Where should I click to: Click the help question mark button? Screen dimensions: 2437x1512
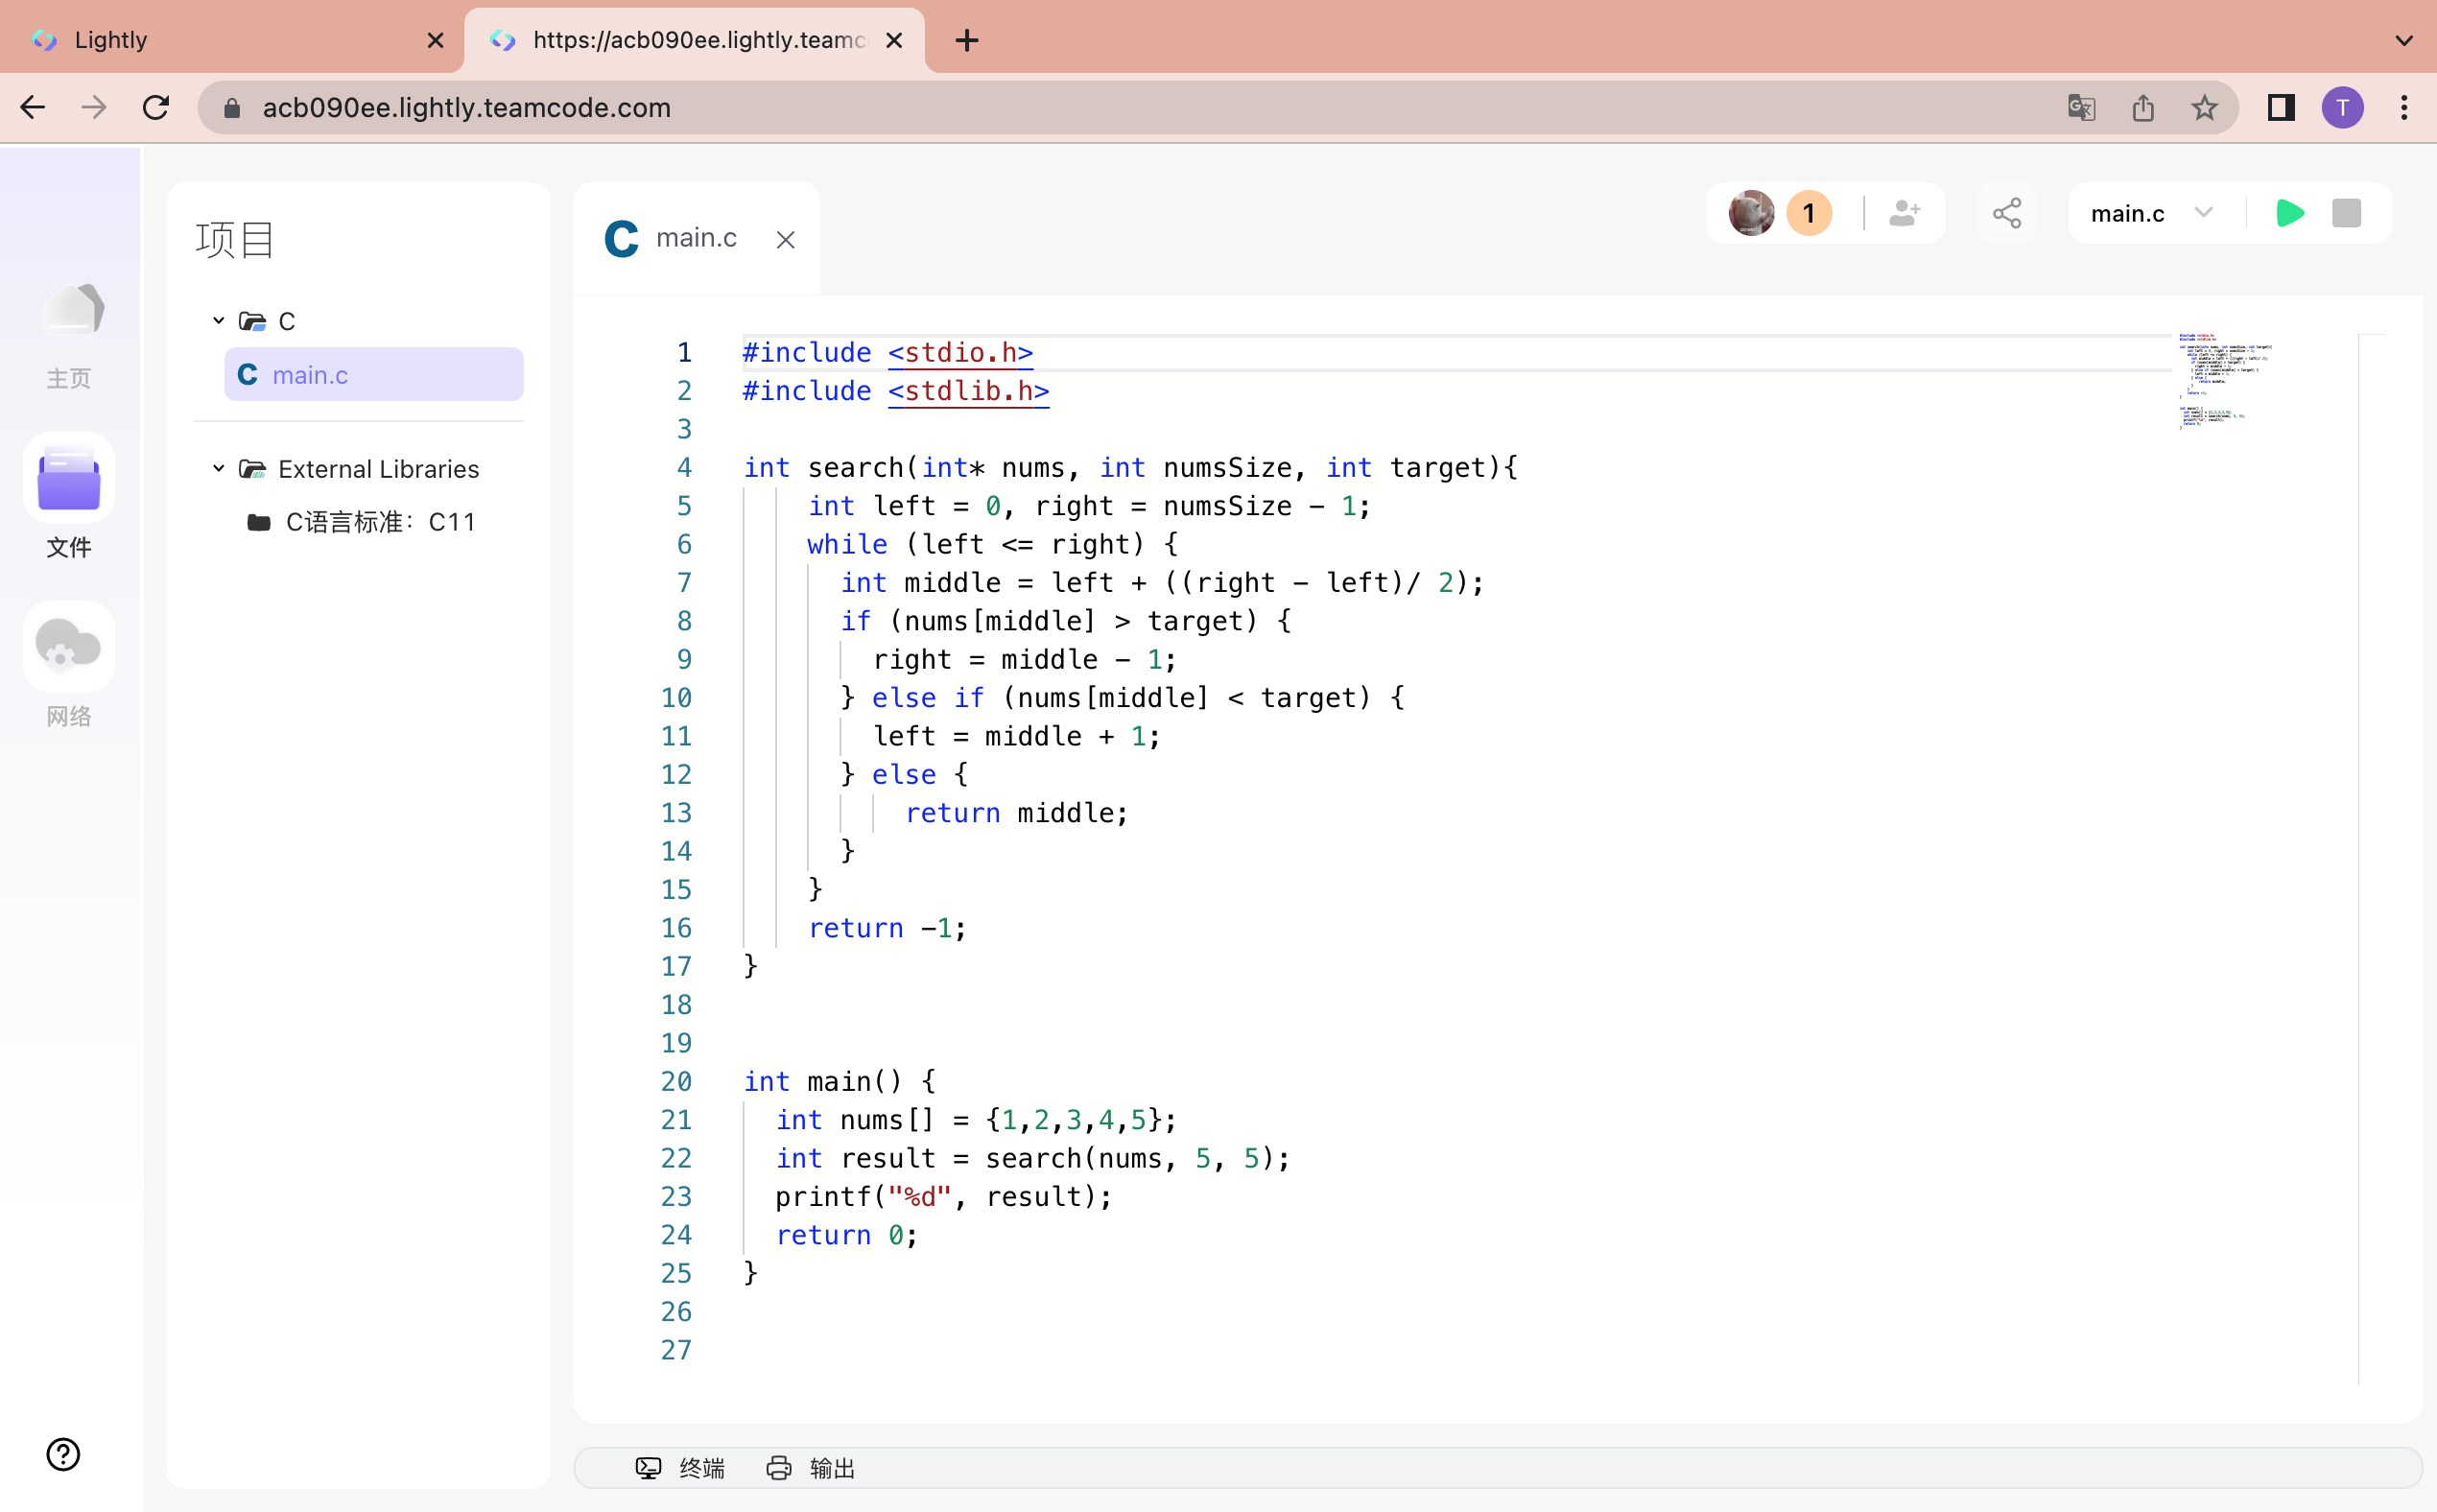62,1454
